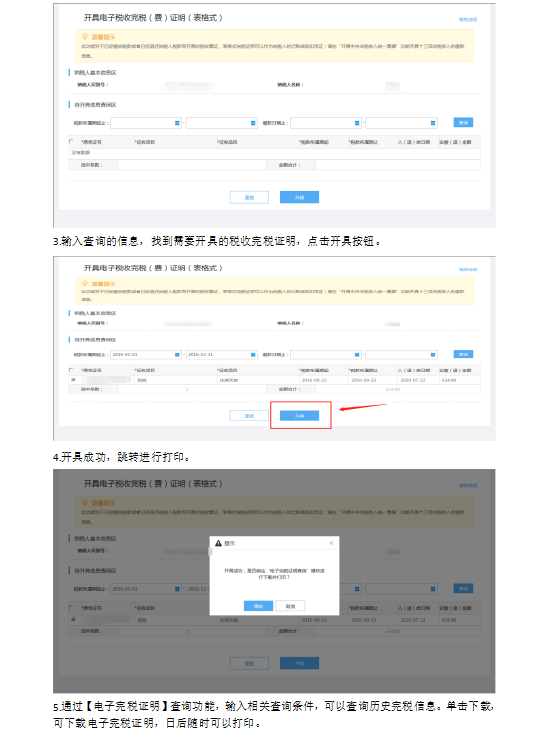Click the lightbulb 温馨提示 icon in first screenshot

coord(85,36)
